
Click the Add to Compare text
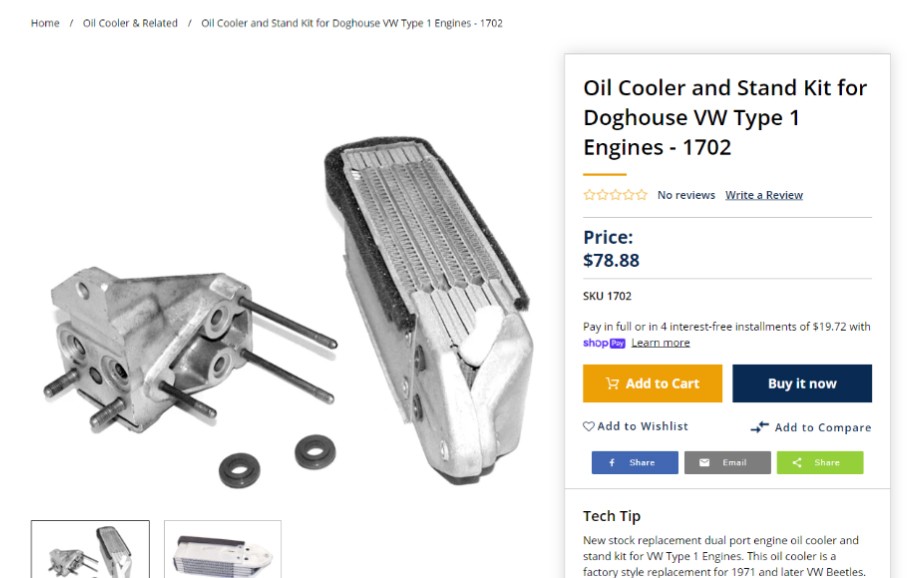[823, 427]
